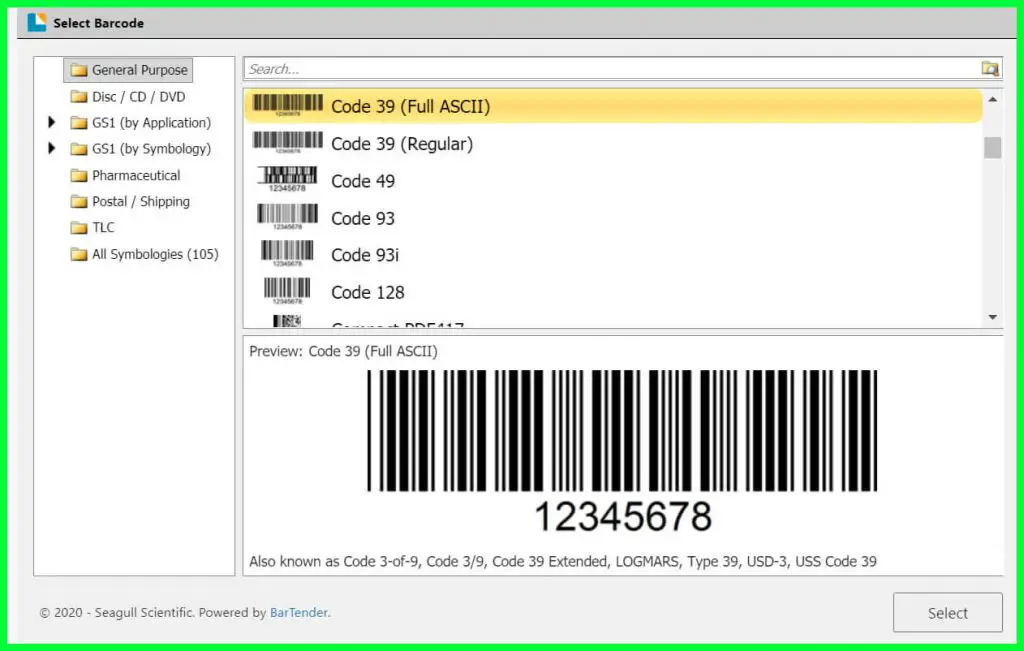Expand the GS1 (by Application) category
1024x651 pixels.
[53, 122]
